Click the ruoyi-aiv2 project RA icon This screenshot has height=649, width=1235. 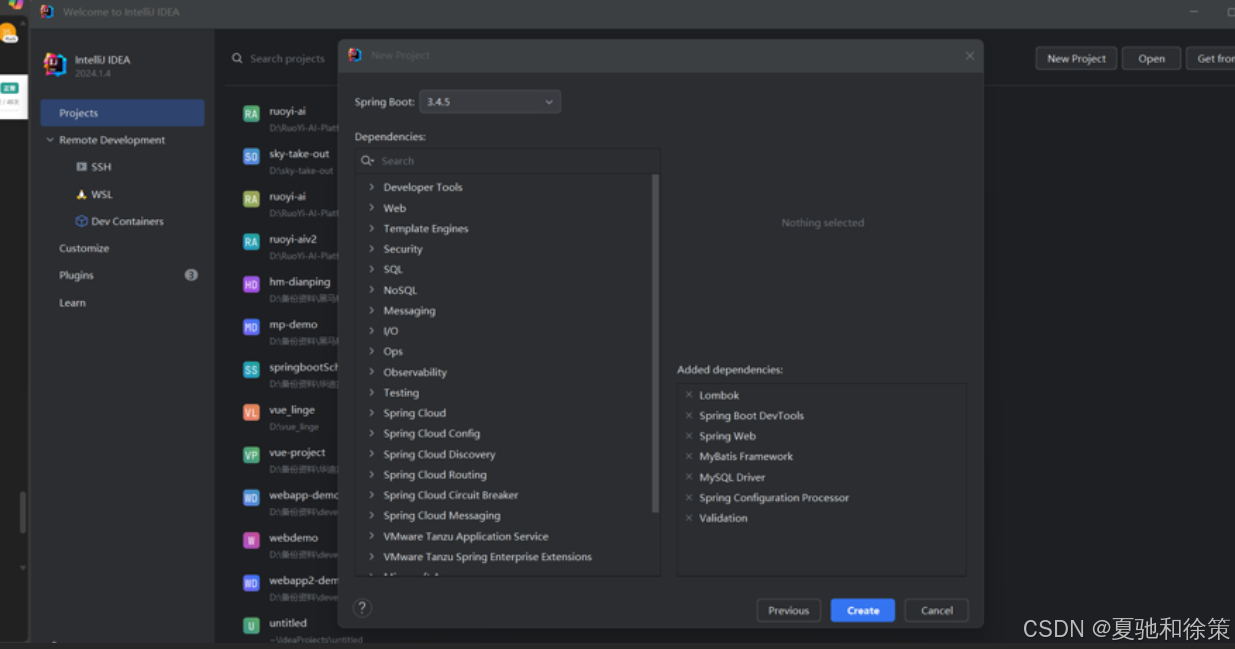[x=251, y=241]
